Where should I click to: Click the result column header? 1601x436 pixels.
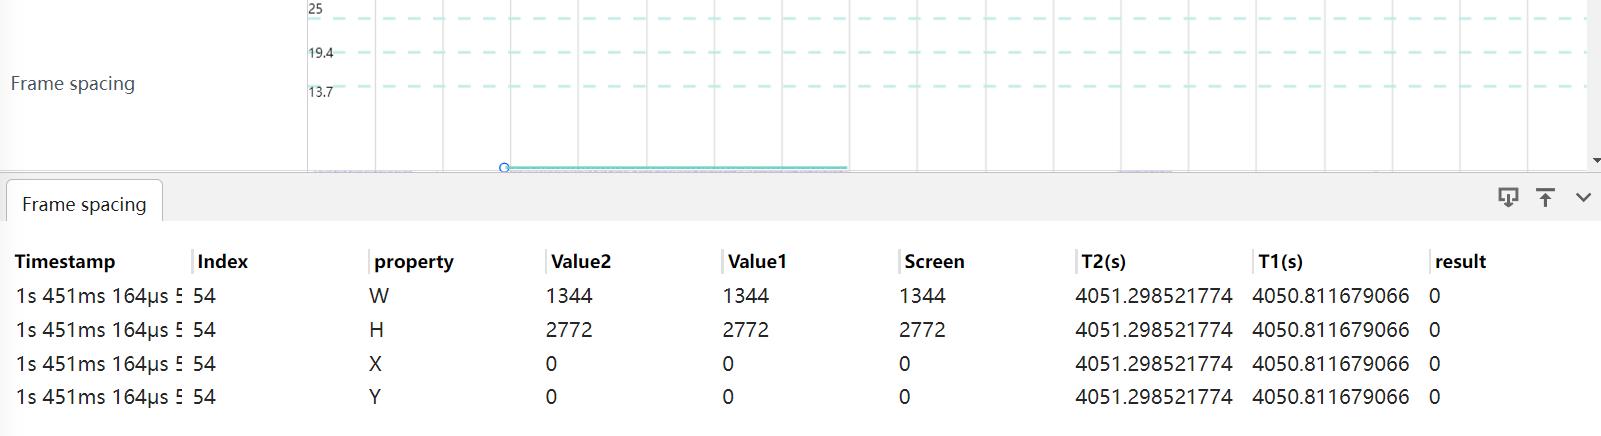(1460, 262)
